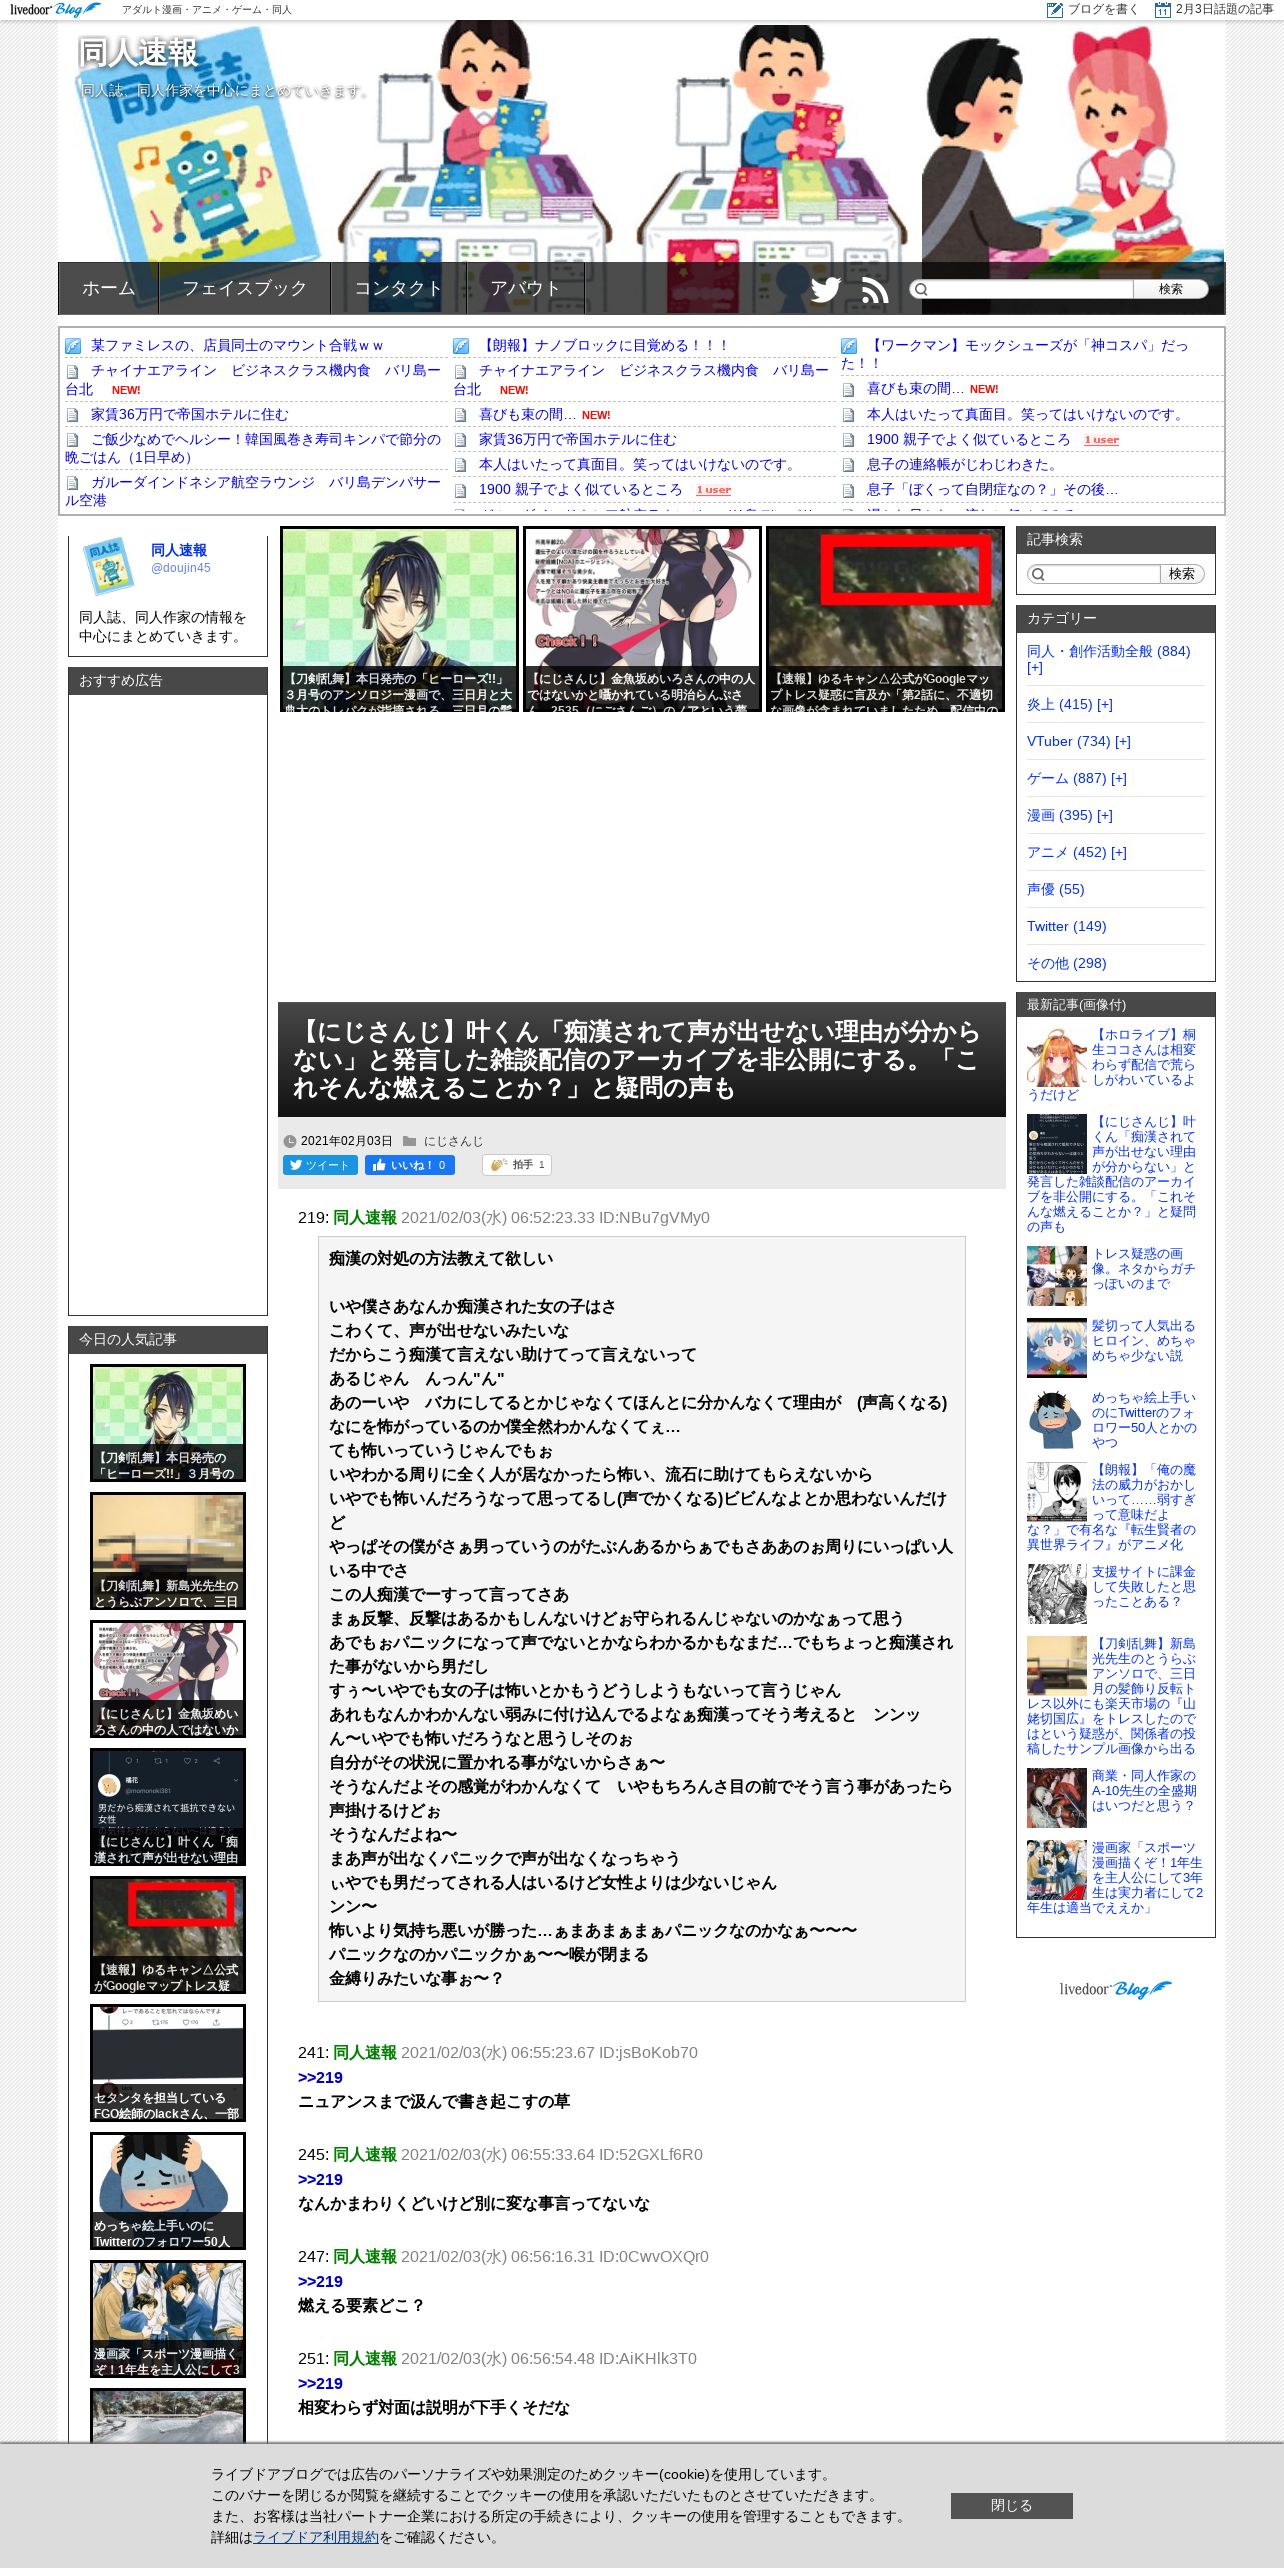Open the アバウト menu item
Screen dimensions: 1284x2568
coord(524,288)
